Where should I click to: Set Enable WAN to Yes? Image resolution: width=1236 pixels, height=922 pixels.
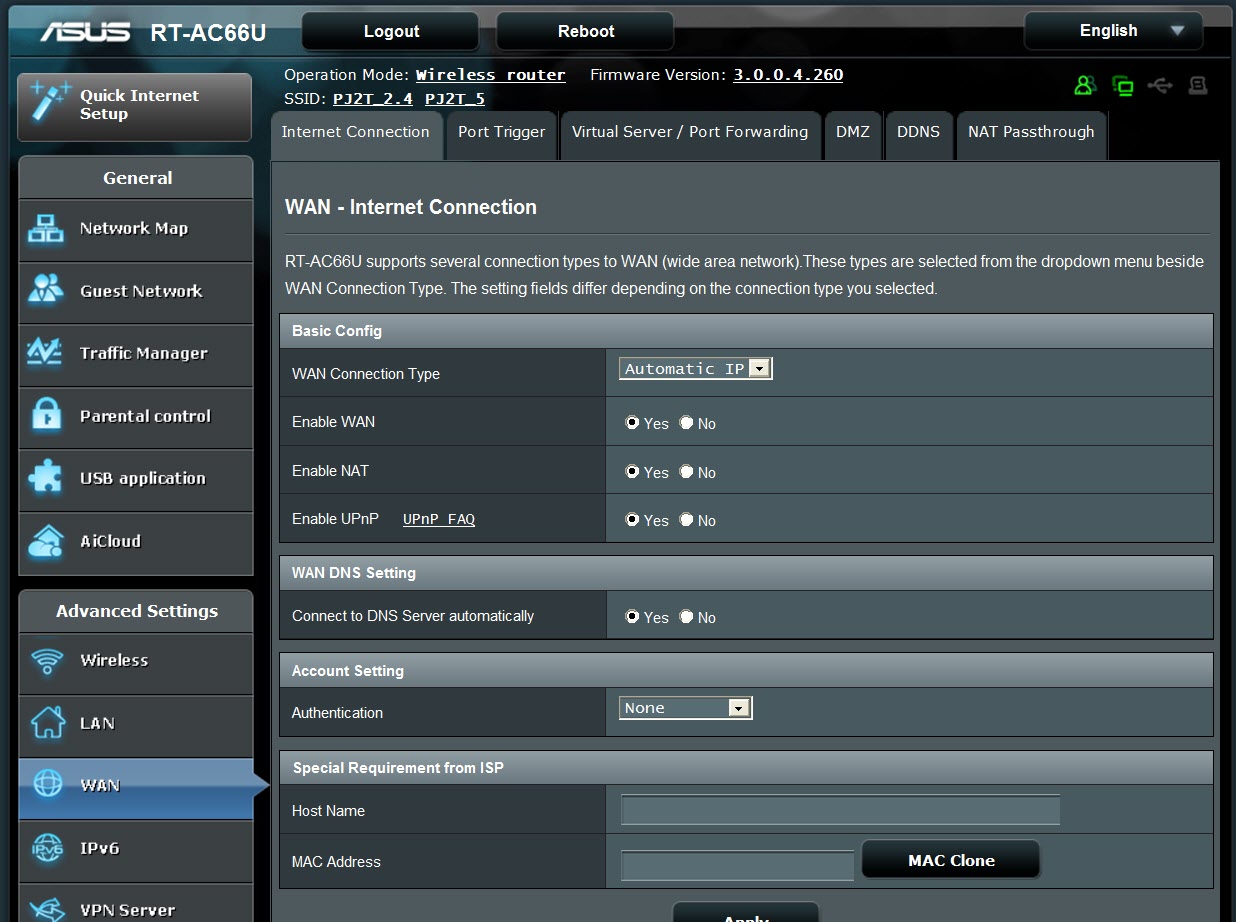point(632,422)
